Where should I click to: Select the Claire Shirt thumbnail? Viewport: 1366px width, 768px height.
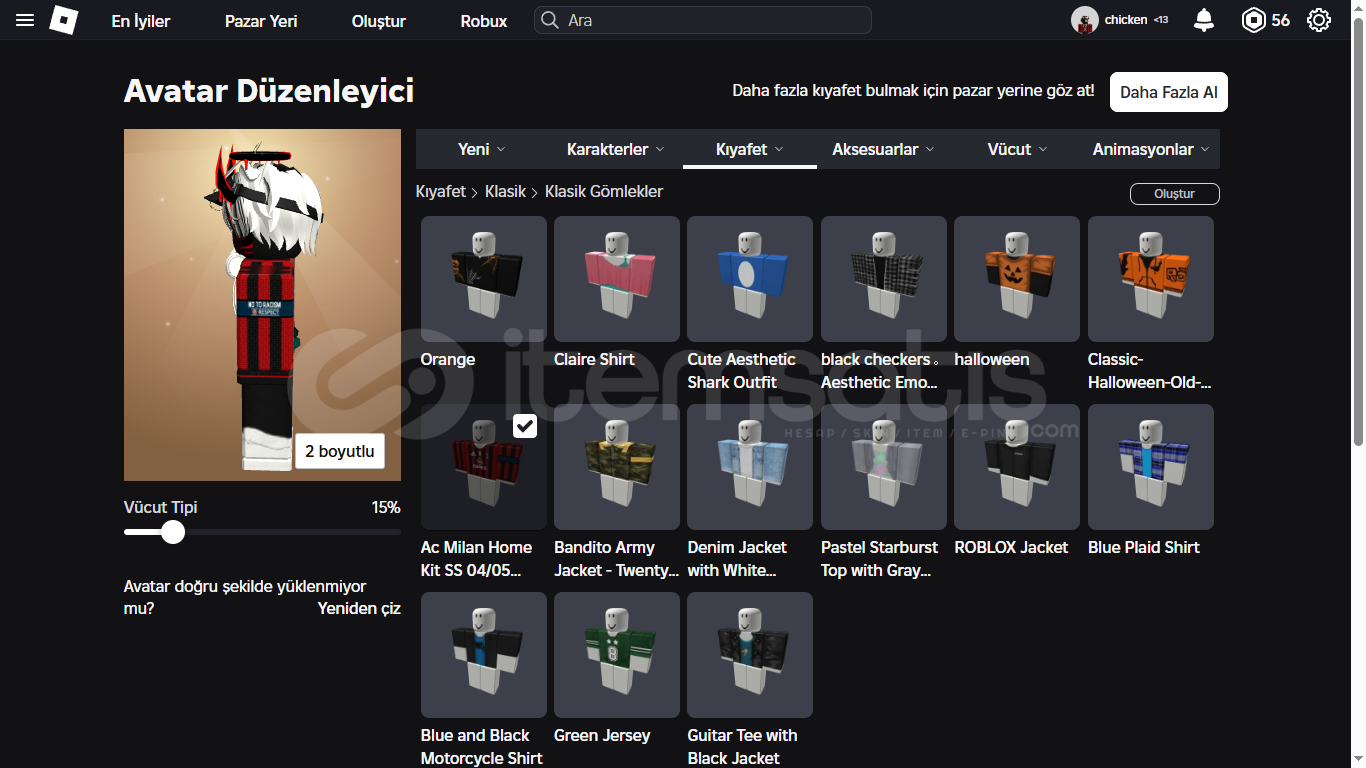pyautogui.click(x=617, y=279)
